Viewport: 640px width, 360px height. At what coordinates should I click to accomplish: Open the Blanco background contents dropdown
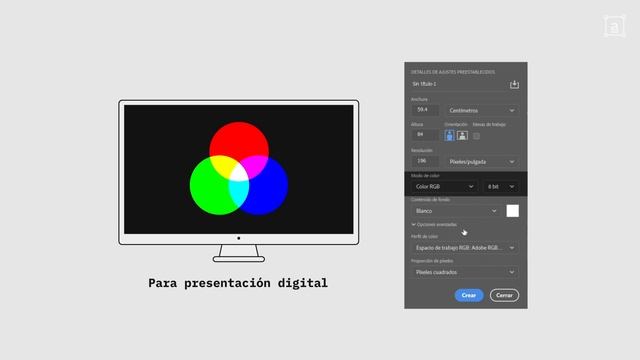[x=456, y=211]
